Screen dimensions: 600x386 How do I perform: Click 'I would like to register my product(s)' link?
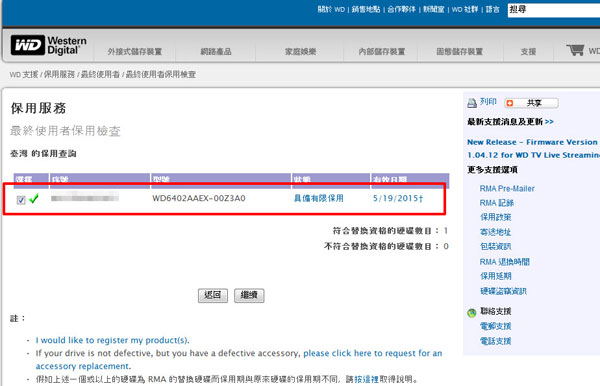coord(112,340)
